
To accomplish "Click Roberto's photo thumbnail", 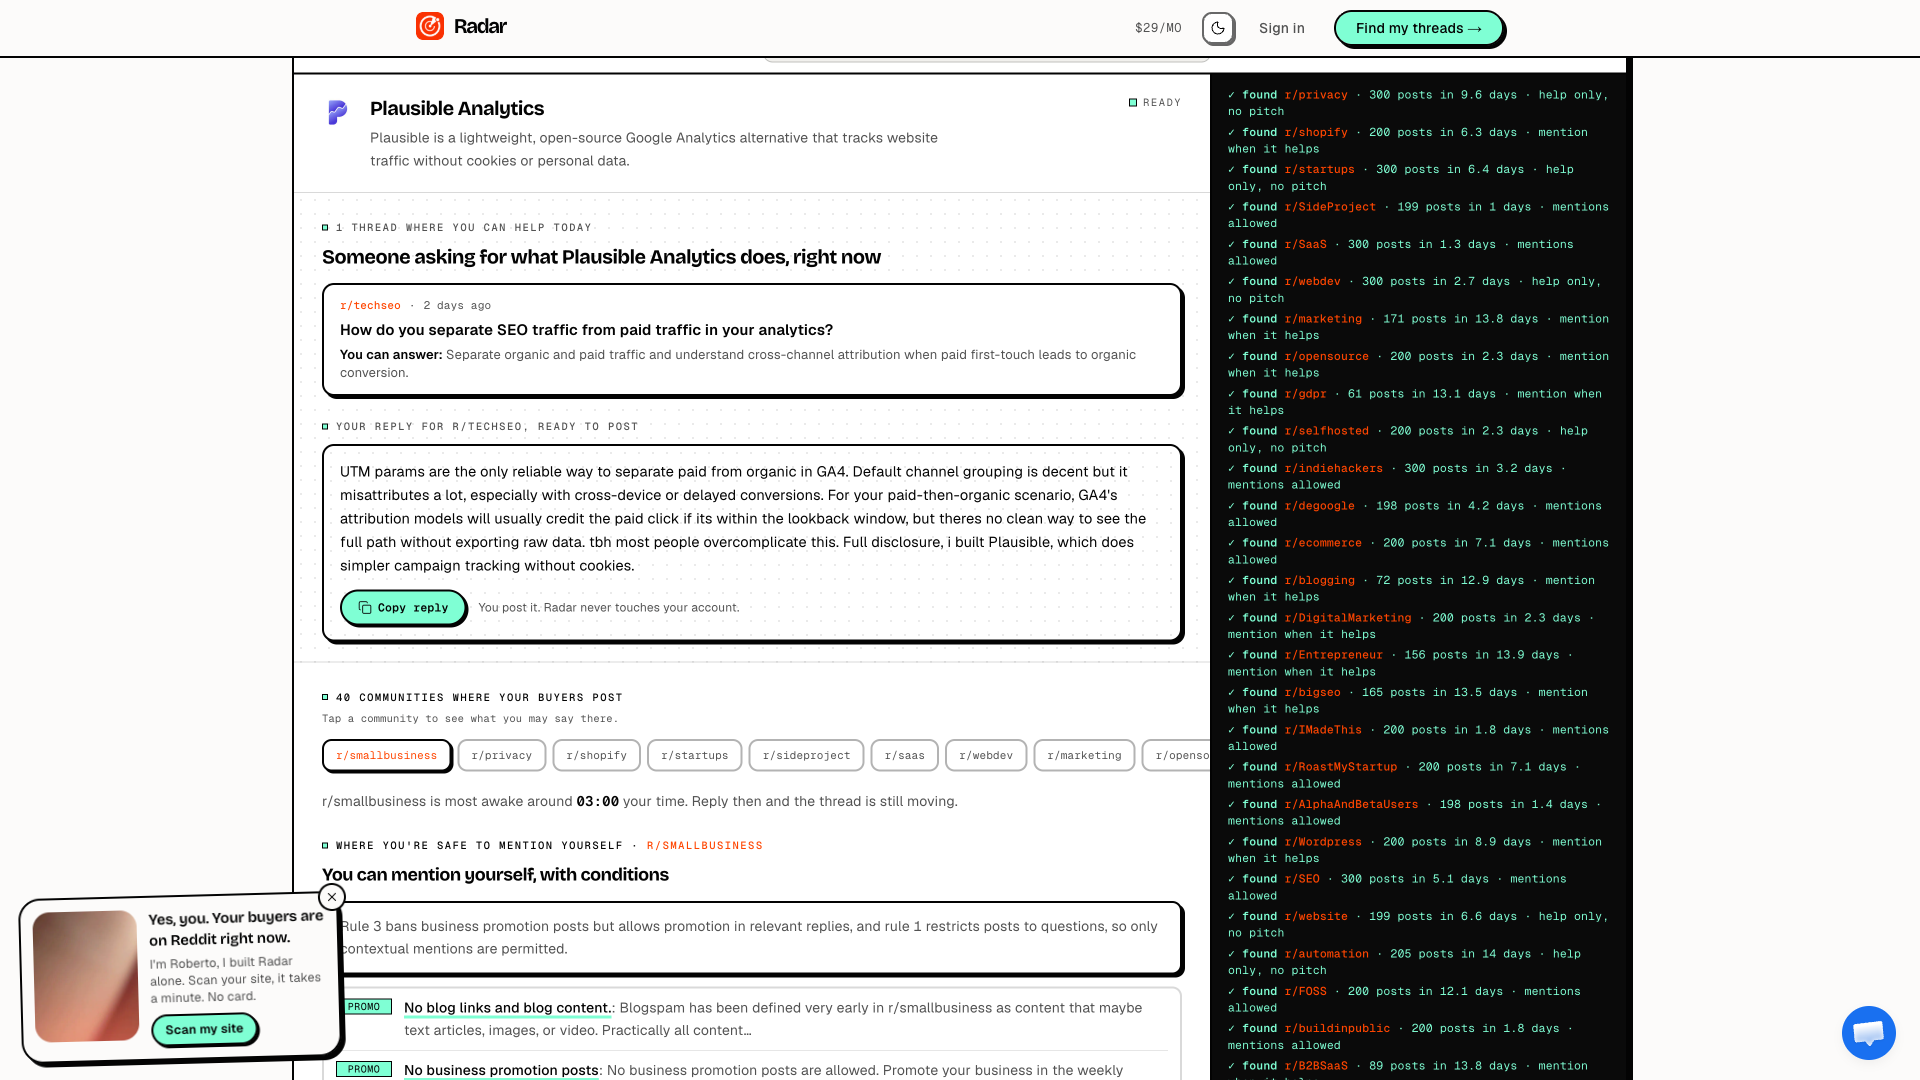I will pos(86,976).
